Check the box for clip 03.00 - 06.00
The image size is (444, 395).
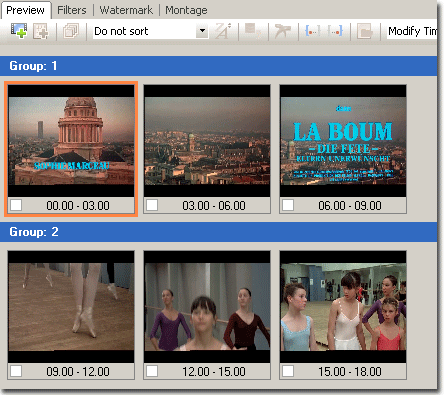point(152,205)
